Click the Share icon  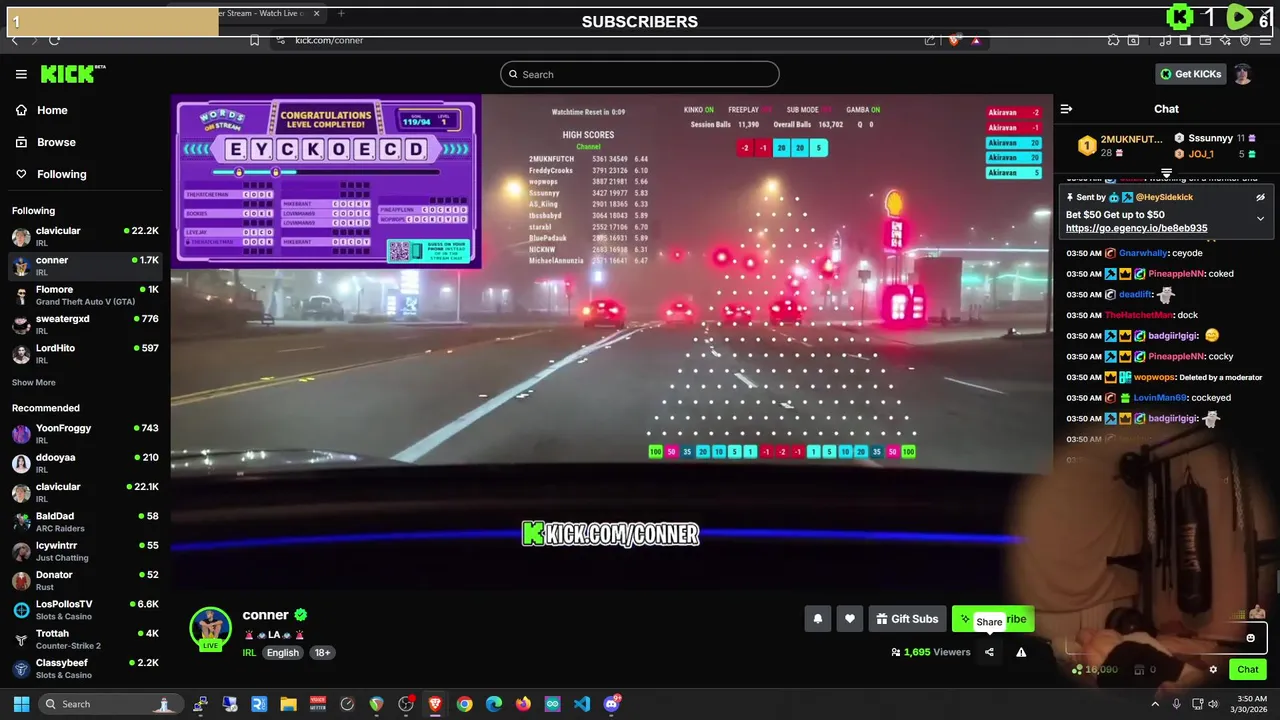pyautogui.click(x=989, y=652)
